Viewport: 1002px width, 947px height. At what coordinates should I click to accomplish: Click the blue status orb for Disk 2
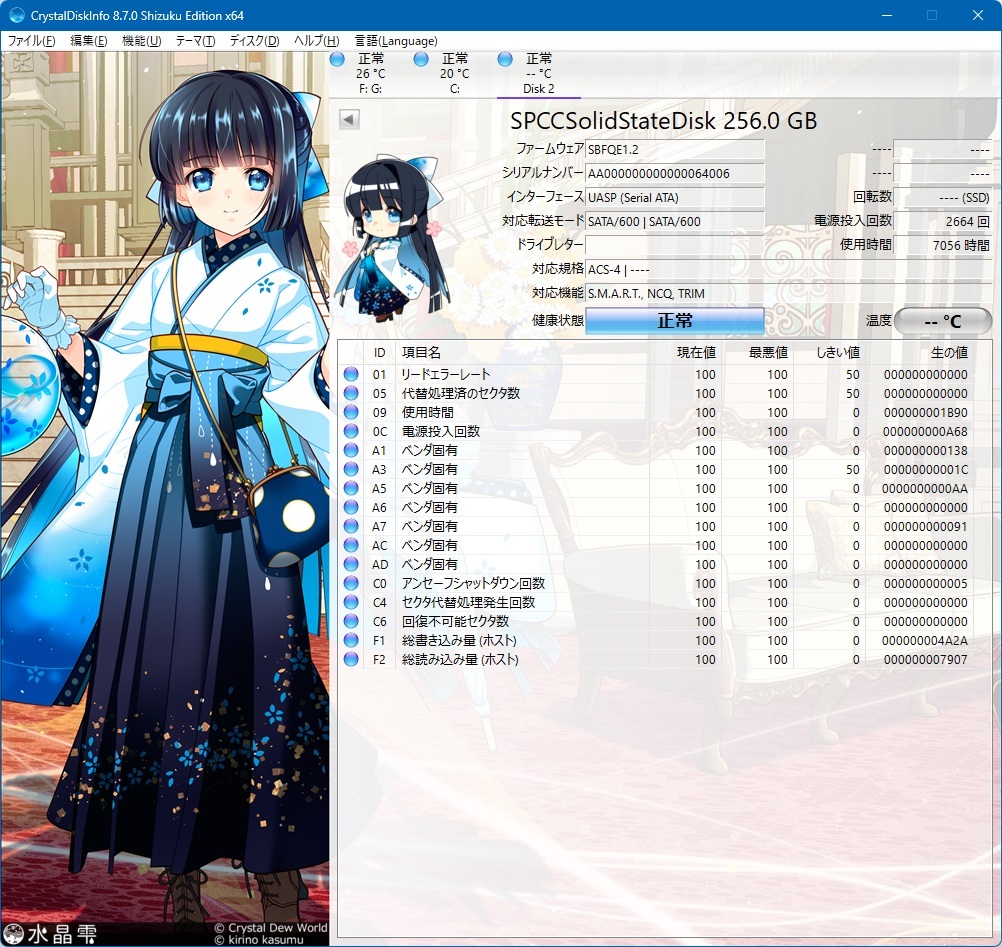pyautogui.click(x=505, y=59)
